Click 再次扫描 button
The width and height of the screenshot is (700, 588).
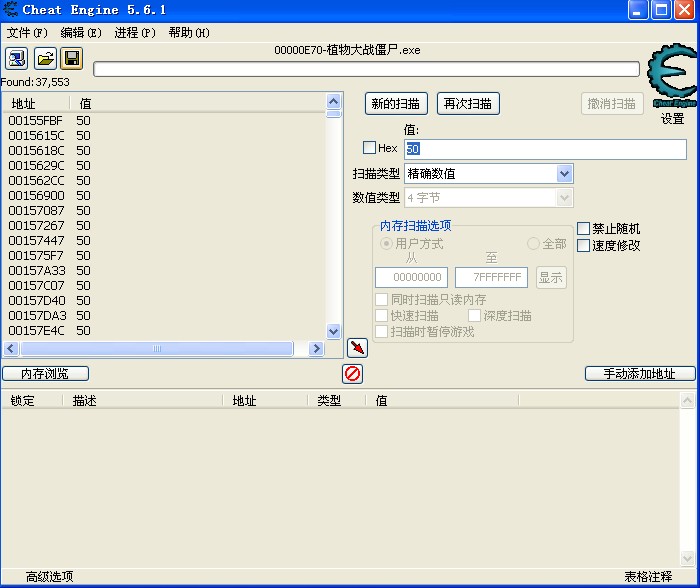pos(468,104)
